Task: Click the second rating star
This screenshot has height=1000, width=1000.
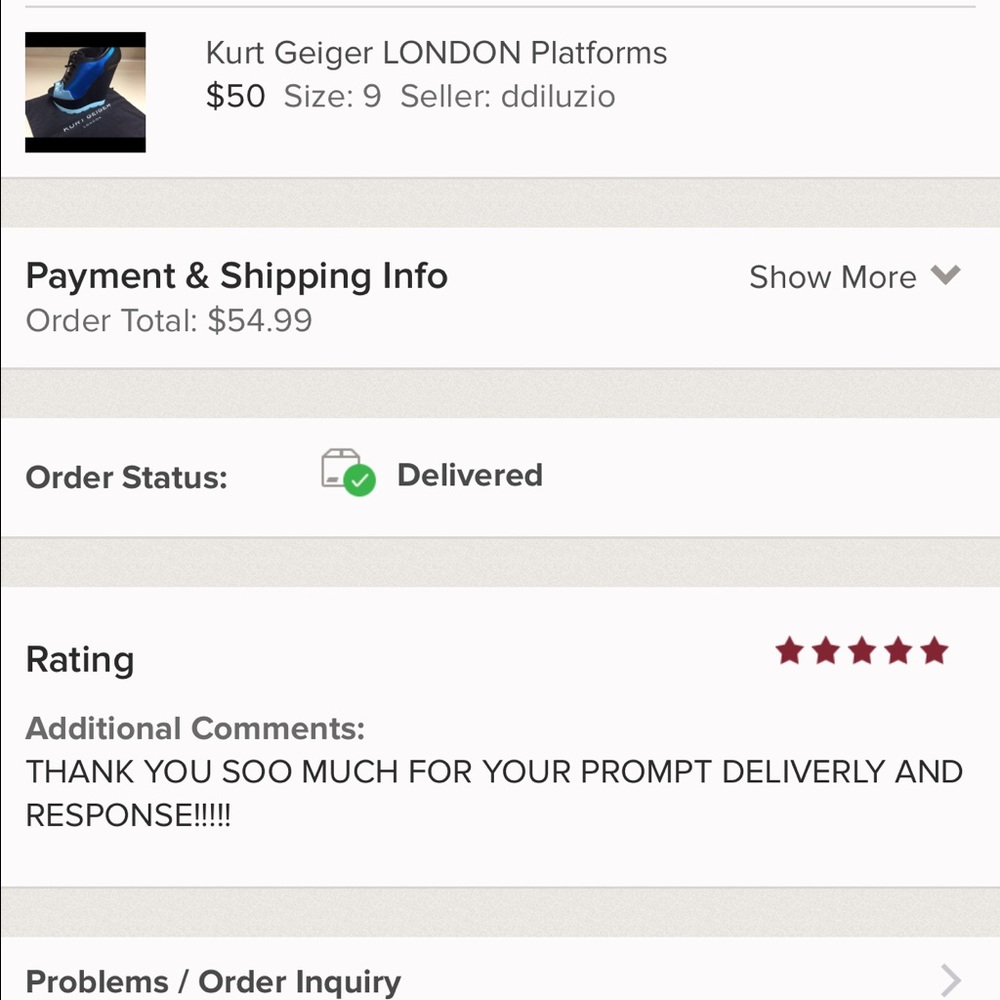Action: click(x=826, y=652)
